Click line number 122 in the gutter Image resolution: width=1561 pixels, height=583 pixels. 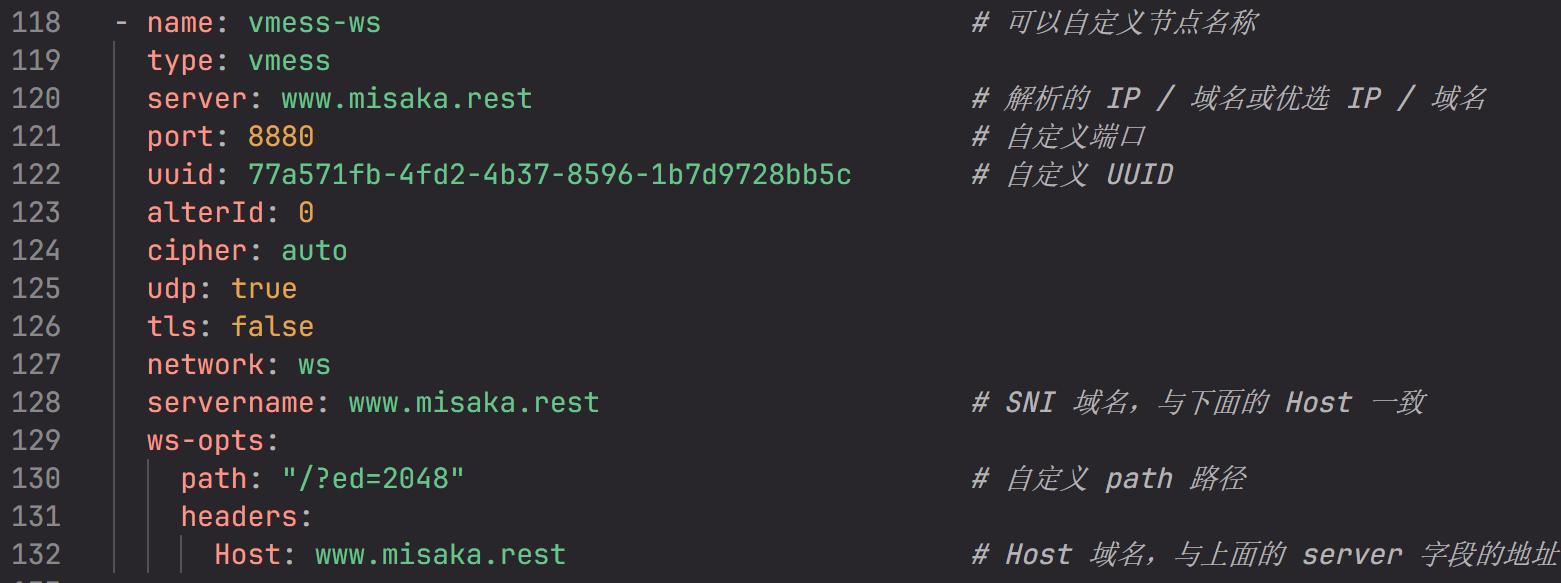pos(36,175)
